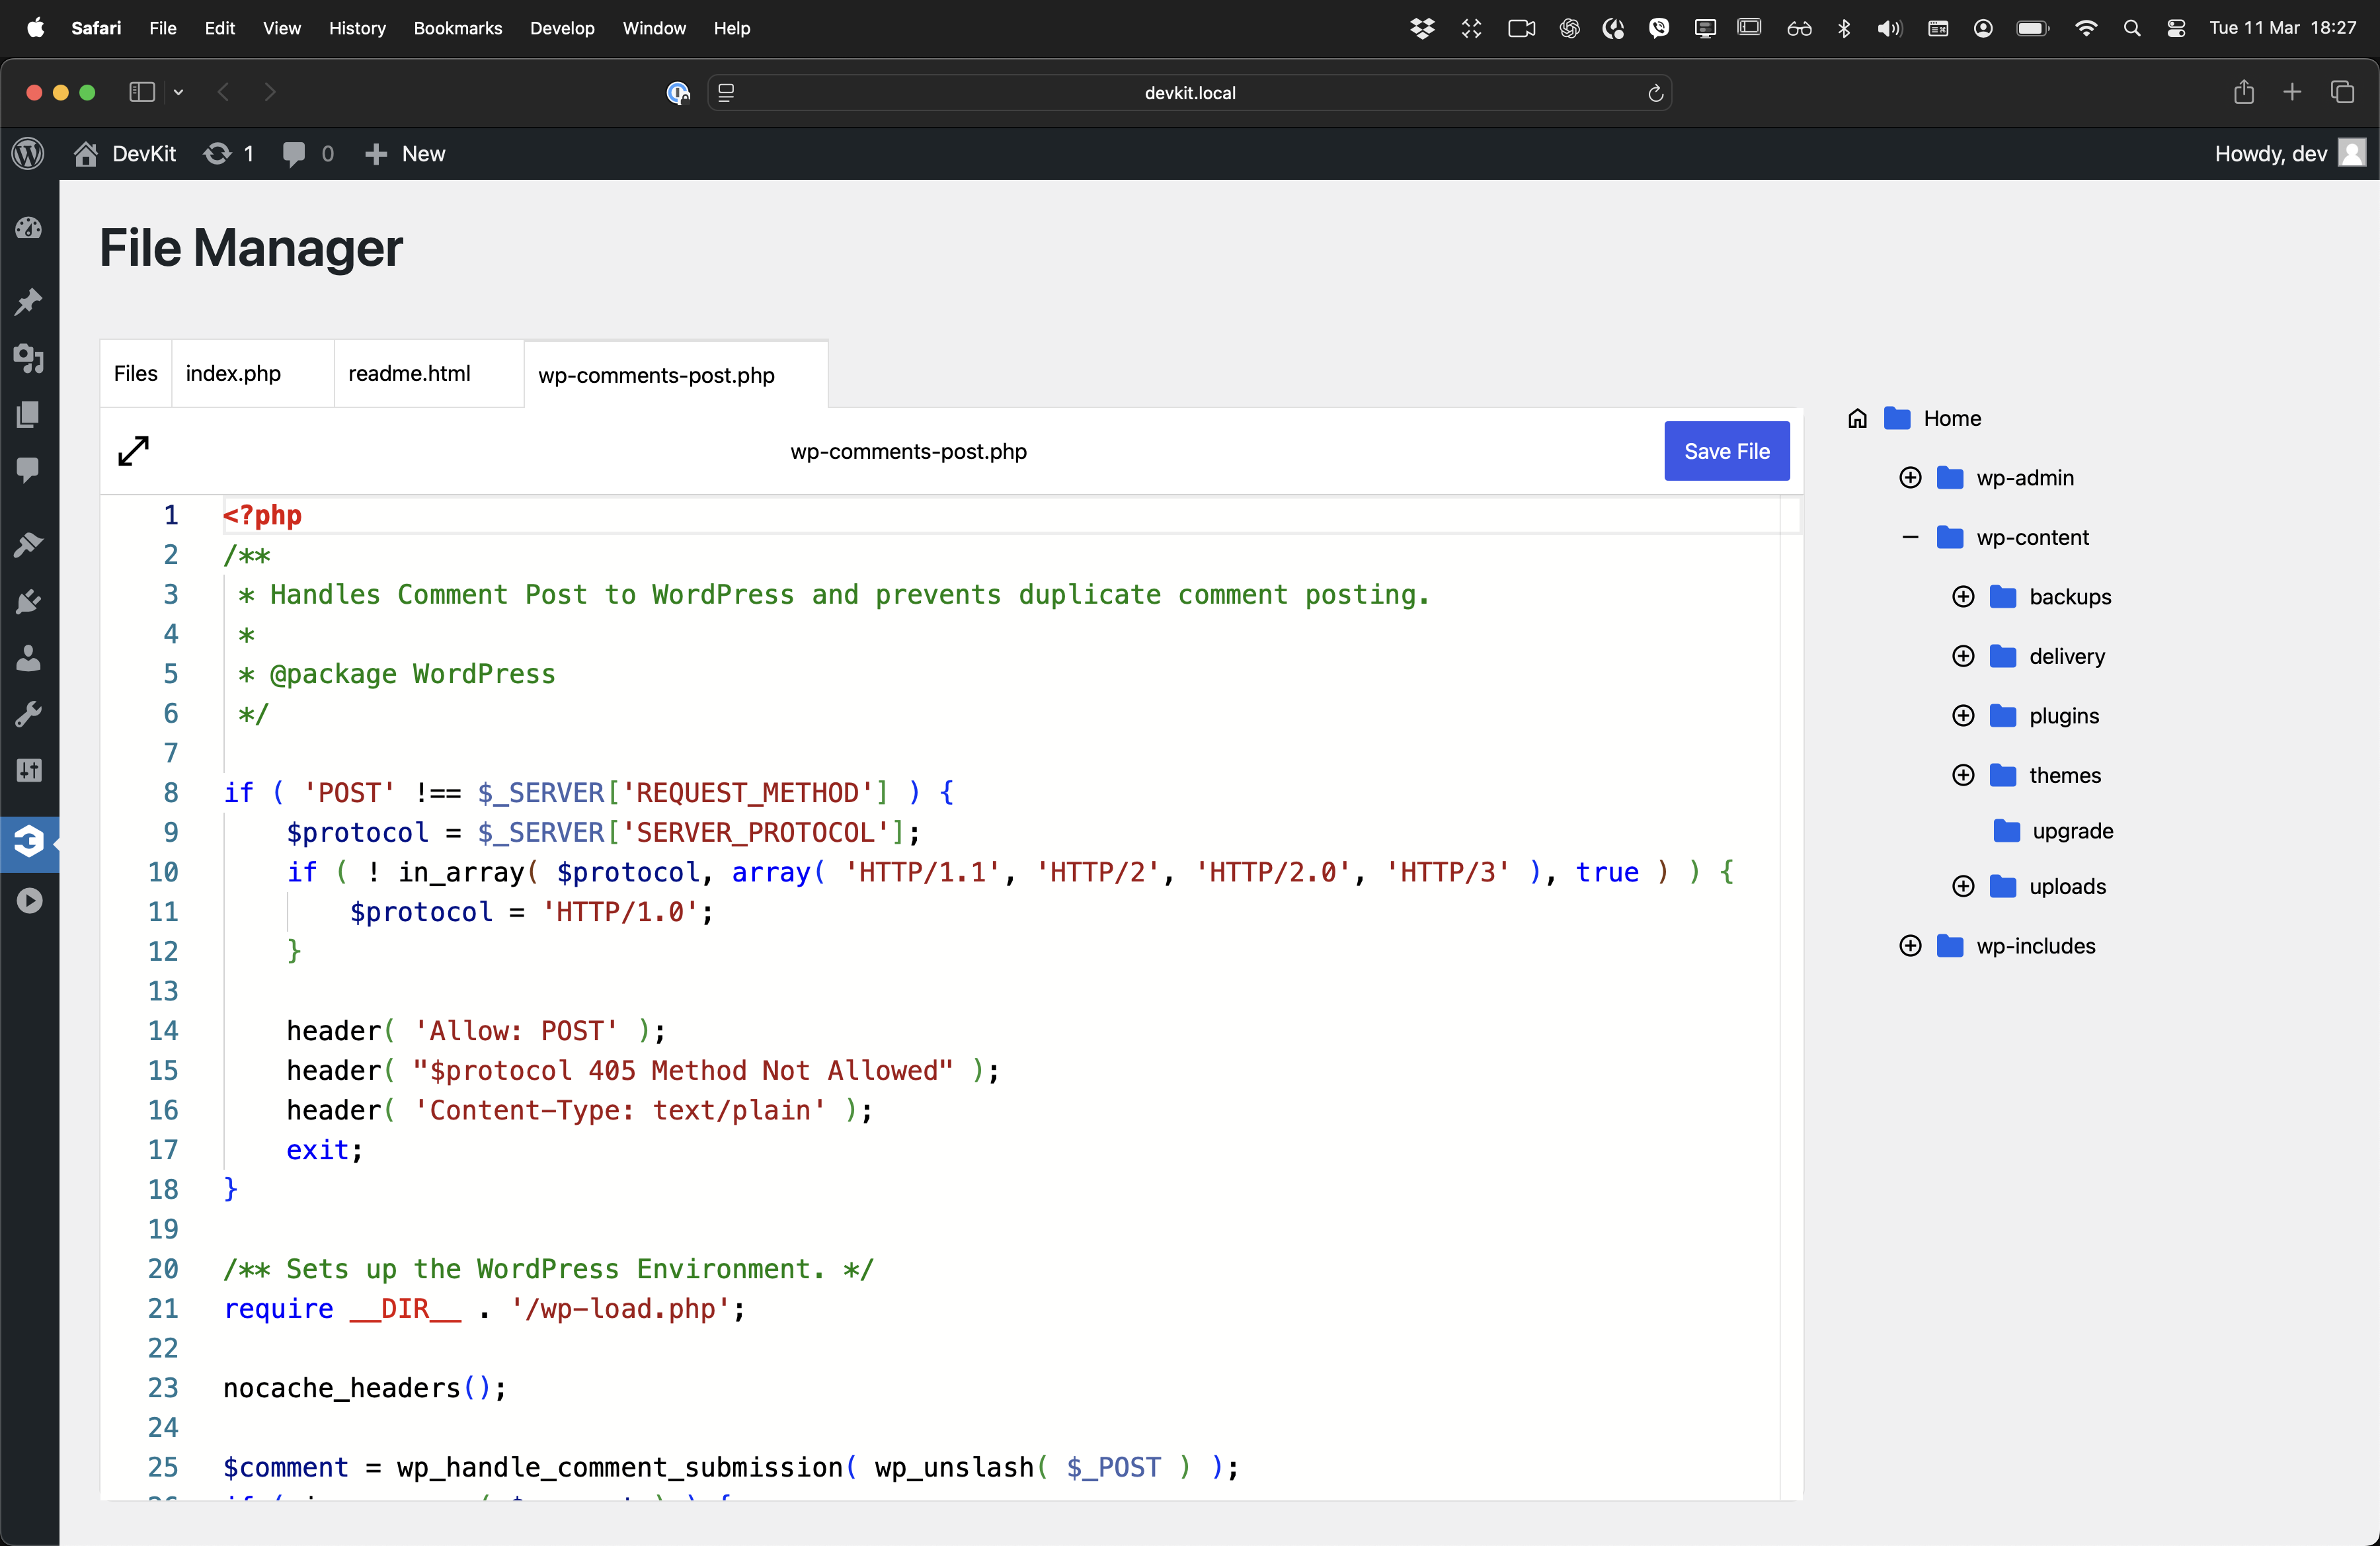Open the Plugins sidebar icon

pyautogui.click(x=28, y=601)
